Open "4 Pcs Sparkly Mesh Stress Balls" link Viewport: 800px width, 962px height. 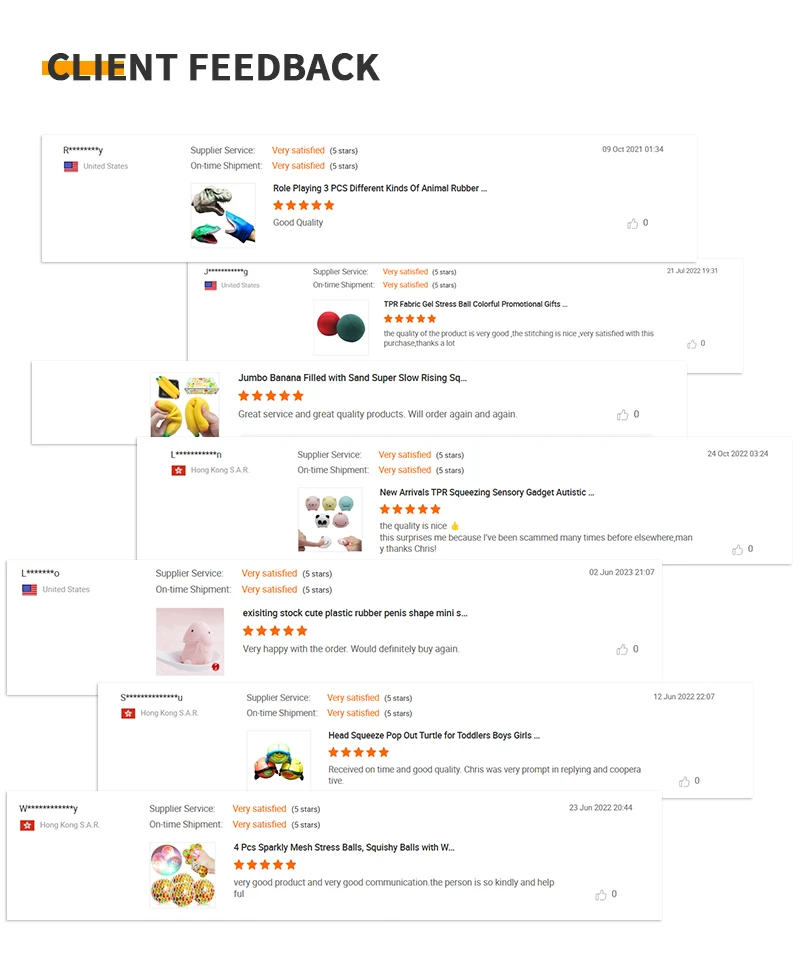click(x=344, y=847)
